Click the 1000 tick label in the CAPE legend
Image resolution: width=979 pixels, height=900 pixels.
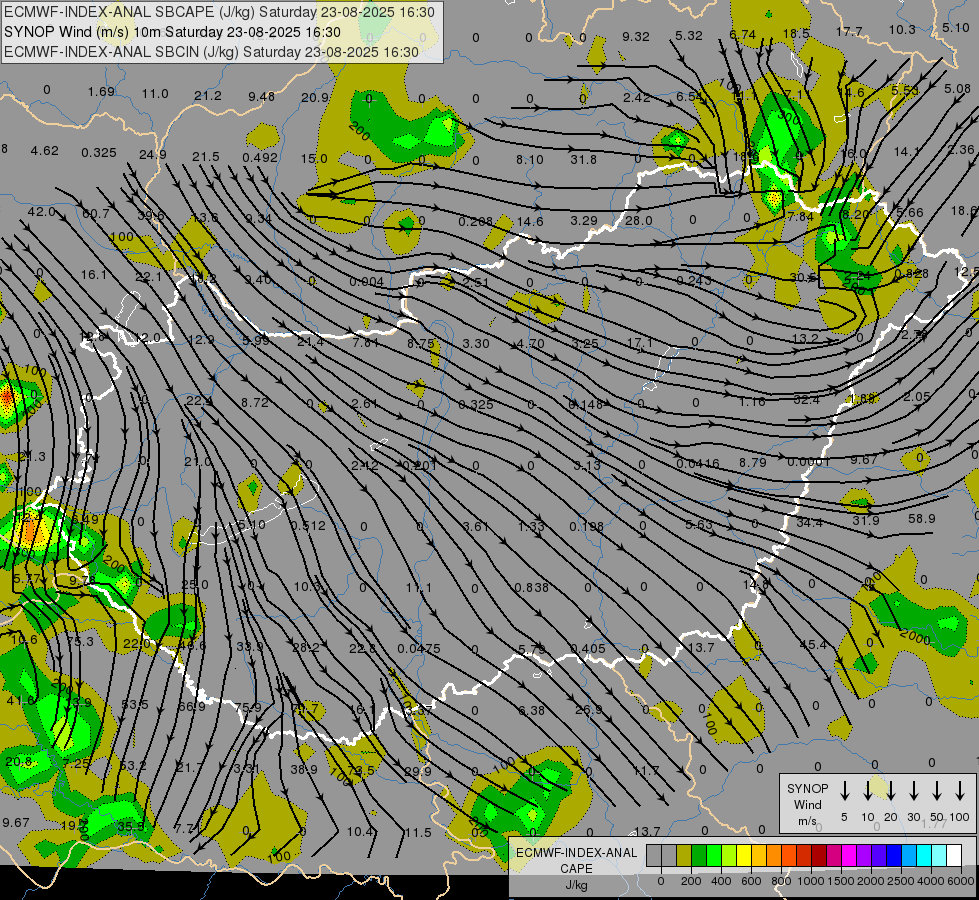click(x=810, y=881)
